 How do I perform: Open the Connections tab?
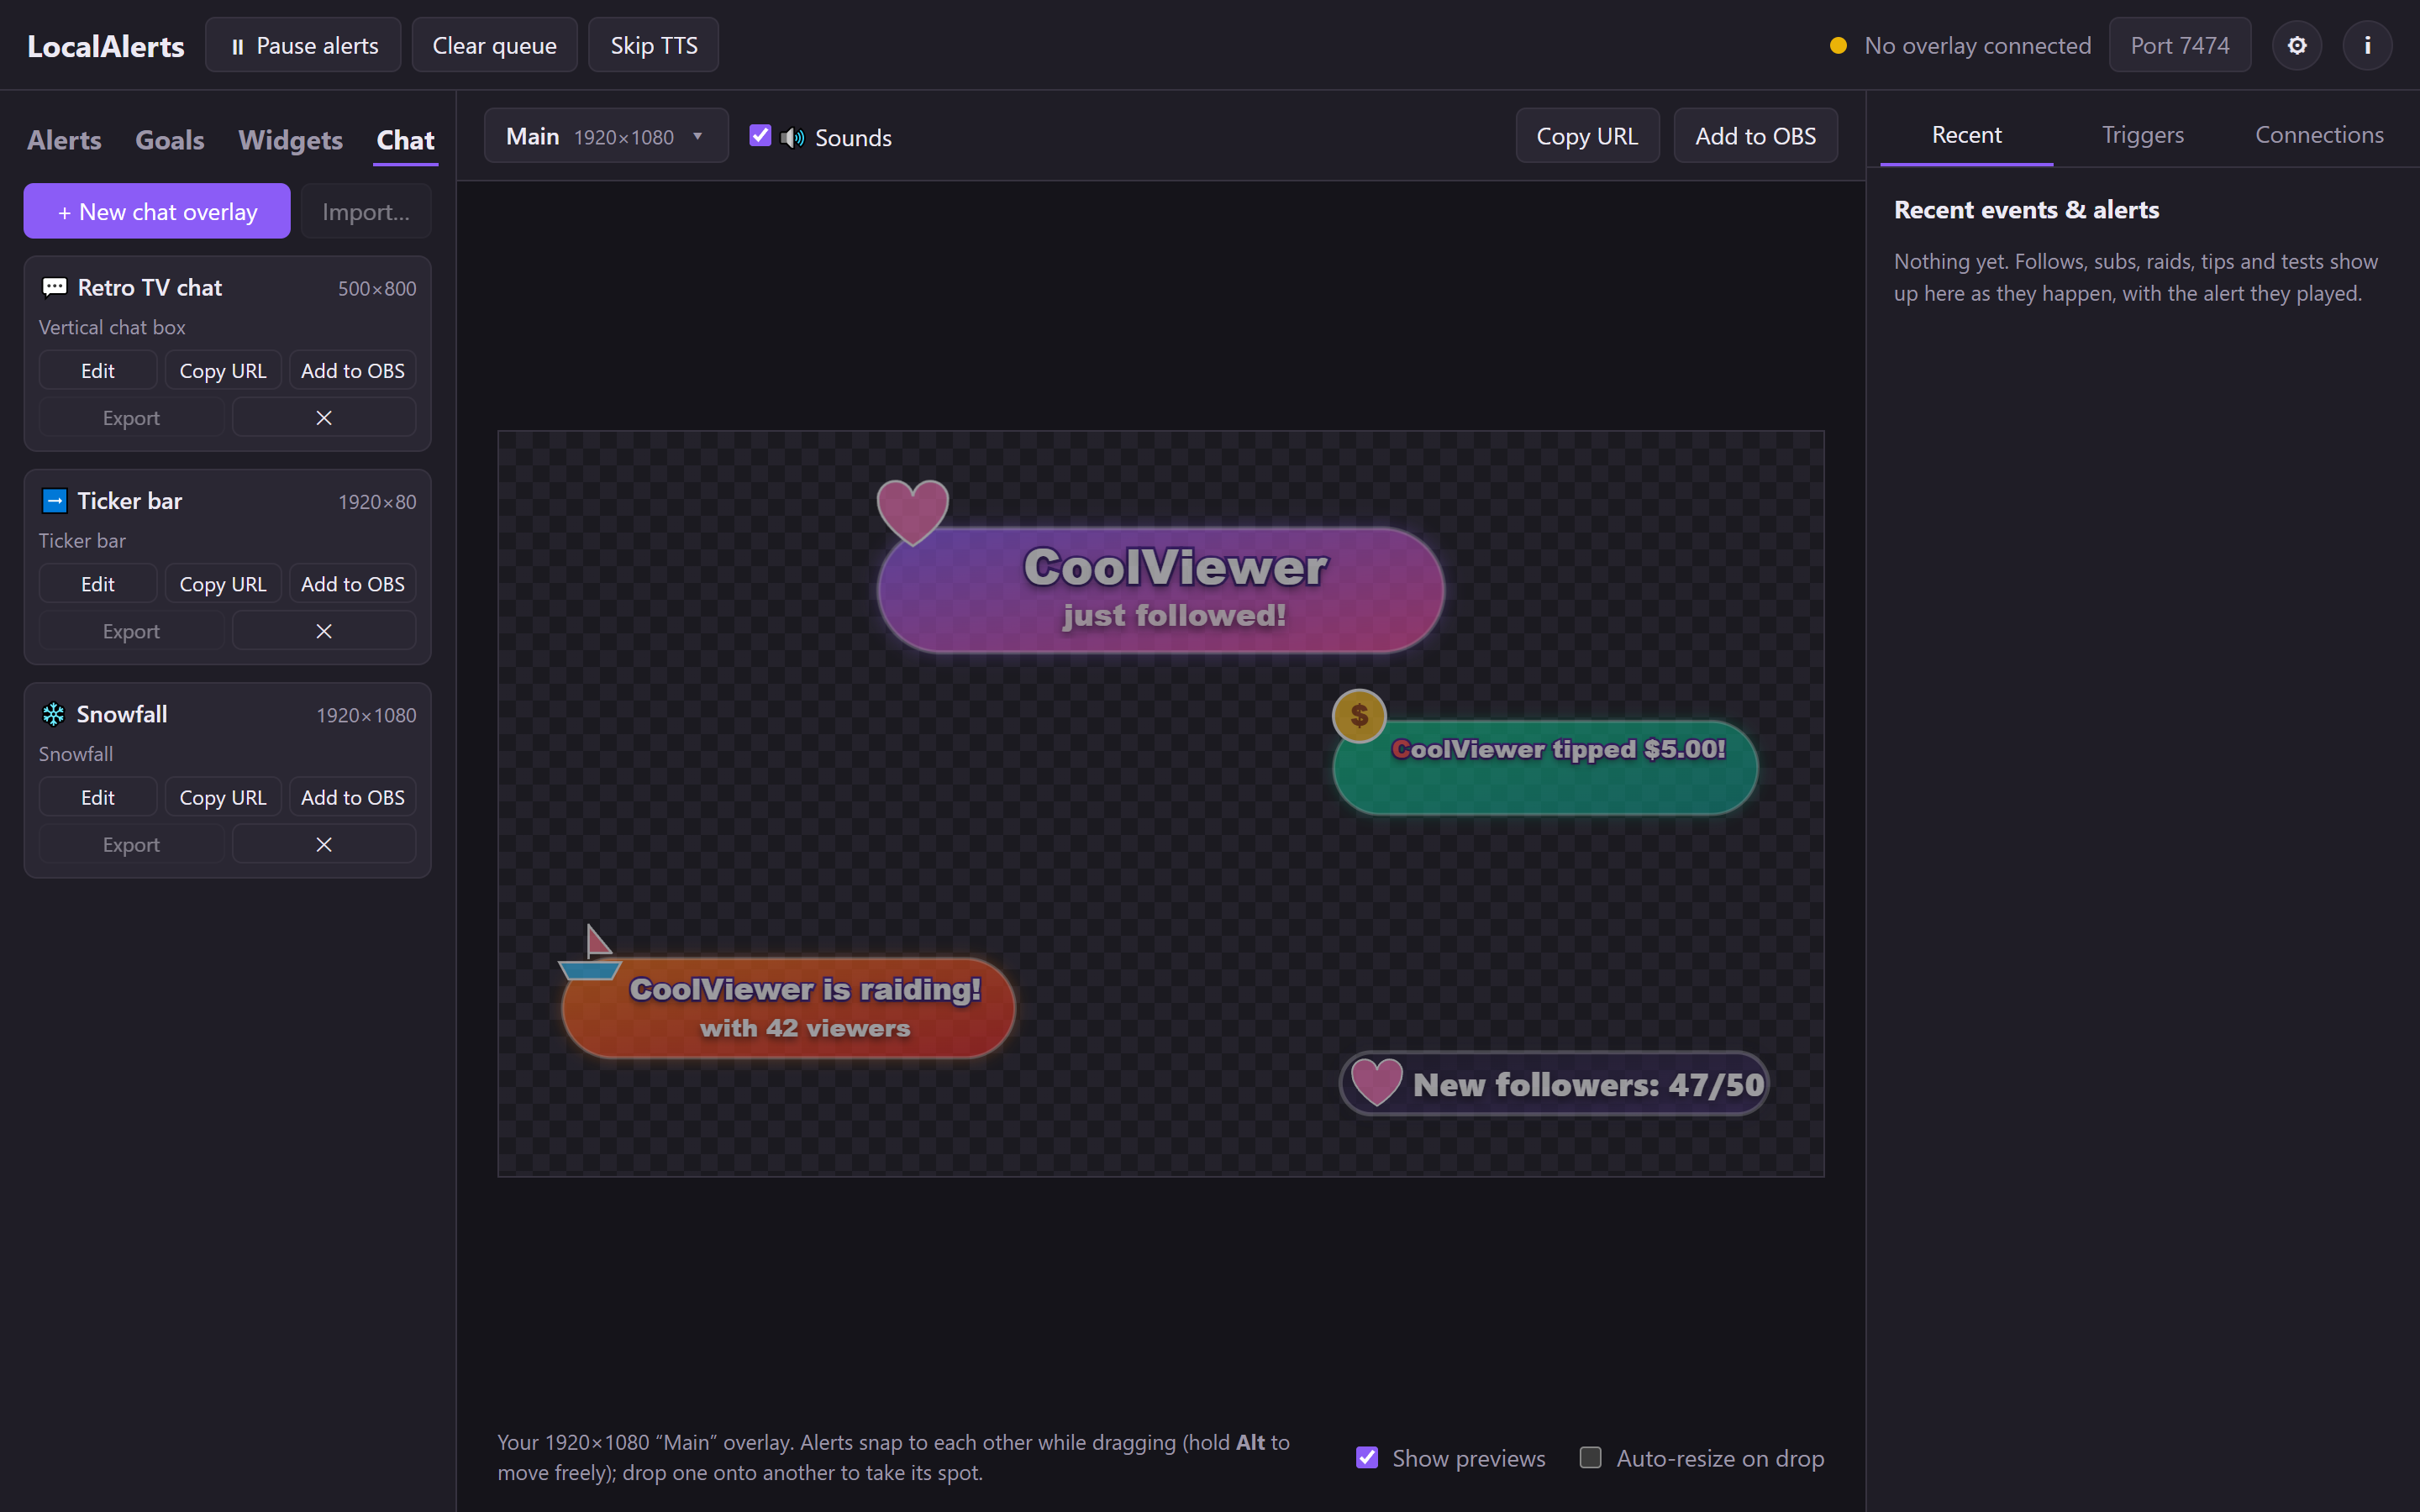tap(2319, 135)
